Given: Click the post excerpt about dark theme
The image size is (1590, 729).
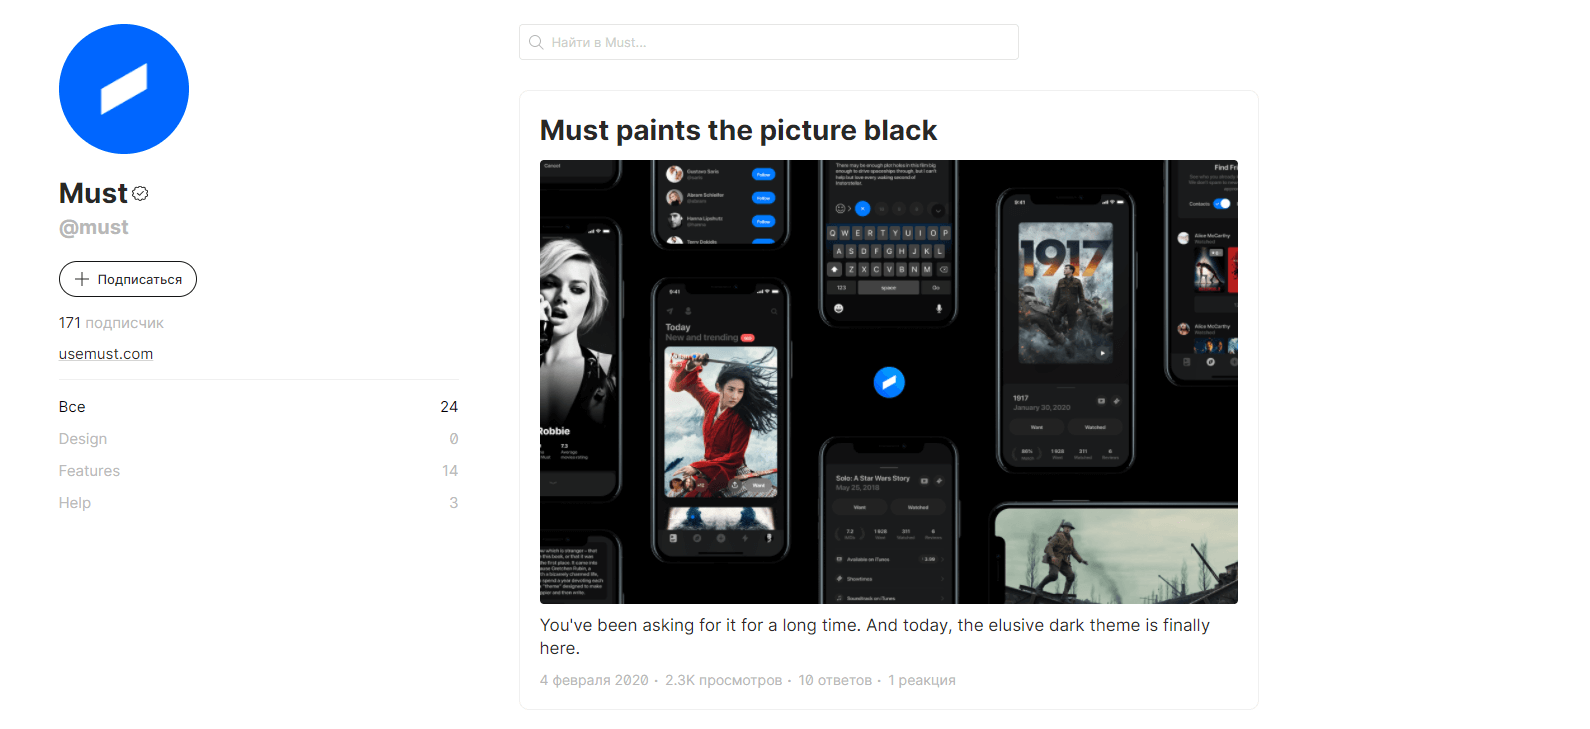Looking at the screenshot, I should tap(874, 636).
